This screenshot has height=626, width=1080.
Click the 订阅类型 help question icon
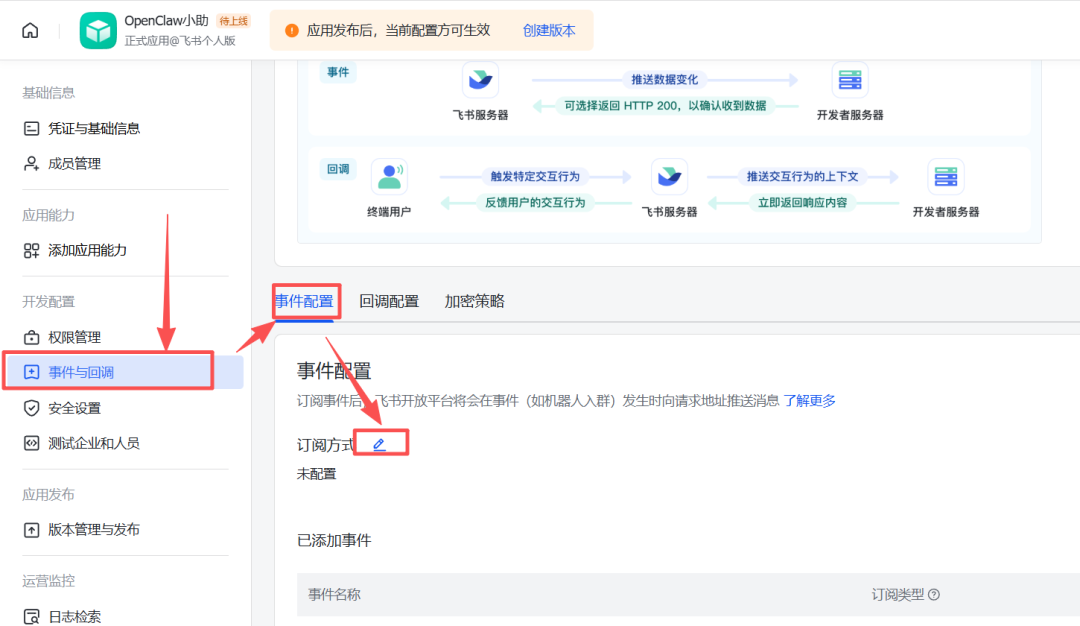coord(934,594)
